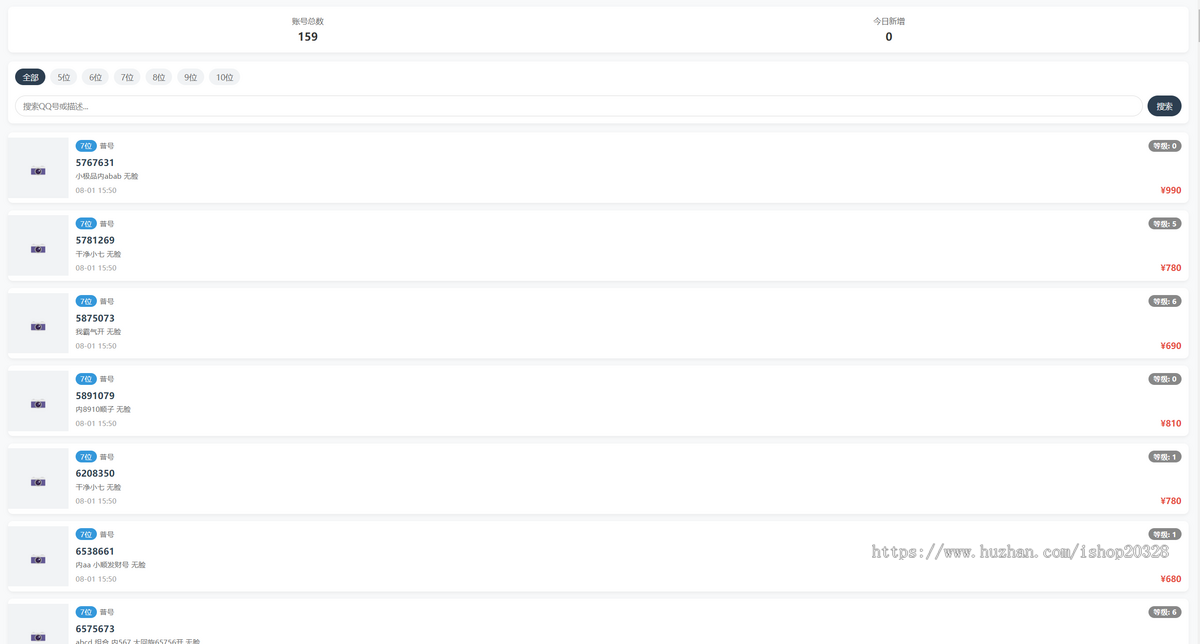Image resolution: width=1200 pixels, height=644 pixels.
Task: Filter the list by 10位
Action: [x=224, y=77]
